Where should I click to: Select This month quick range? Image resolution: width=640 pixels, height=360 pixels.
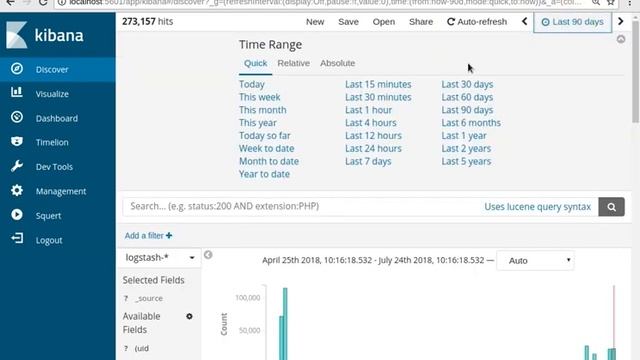coord(263,110)
